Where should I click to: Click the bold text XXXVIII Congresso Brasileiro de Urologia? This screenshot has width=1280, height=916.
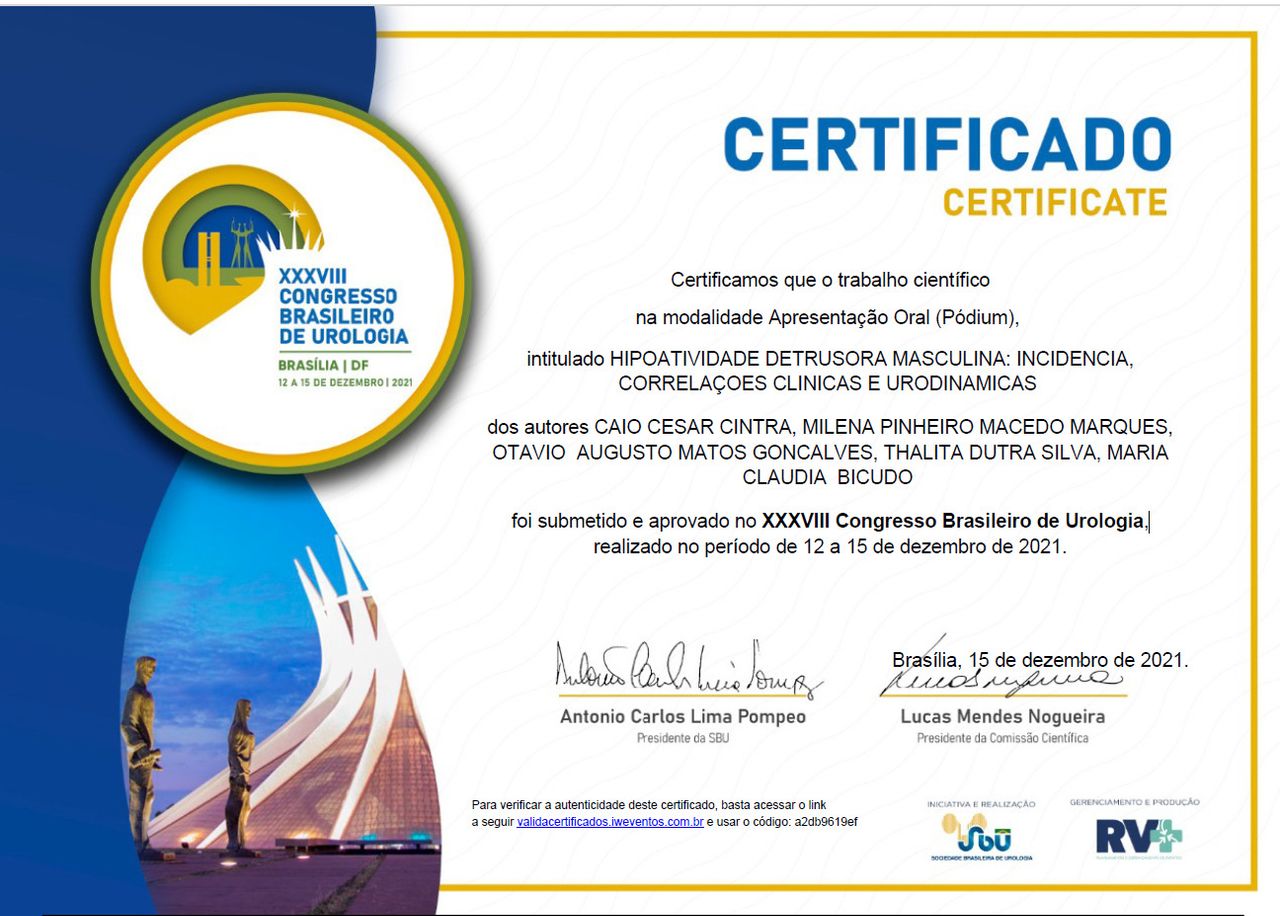coord(952,521)
